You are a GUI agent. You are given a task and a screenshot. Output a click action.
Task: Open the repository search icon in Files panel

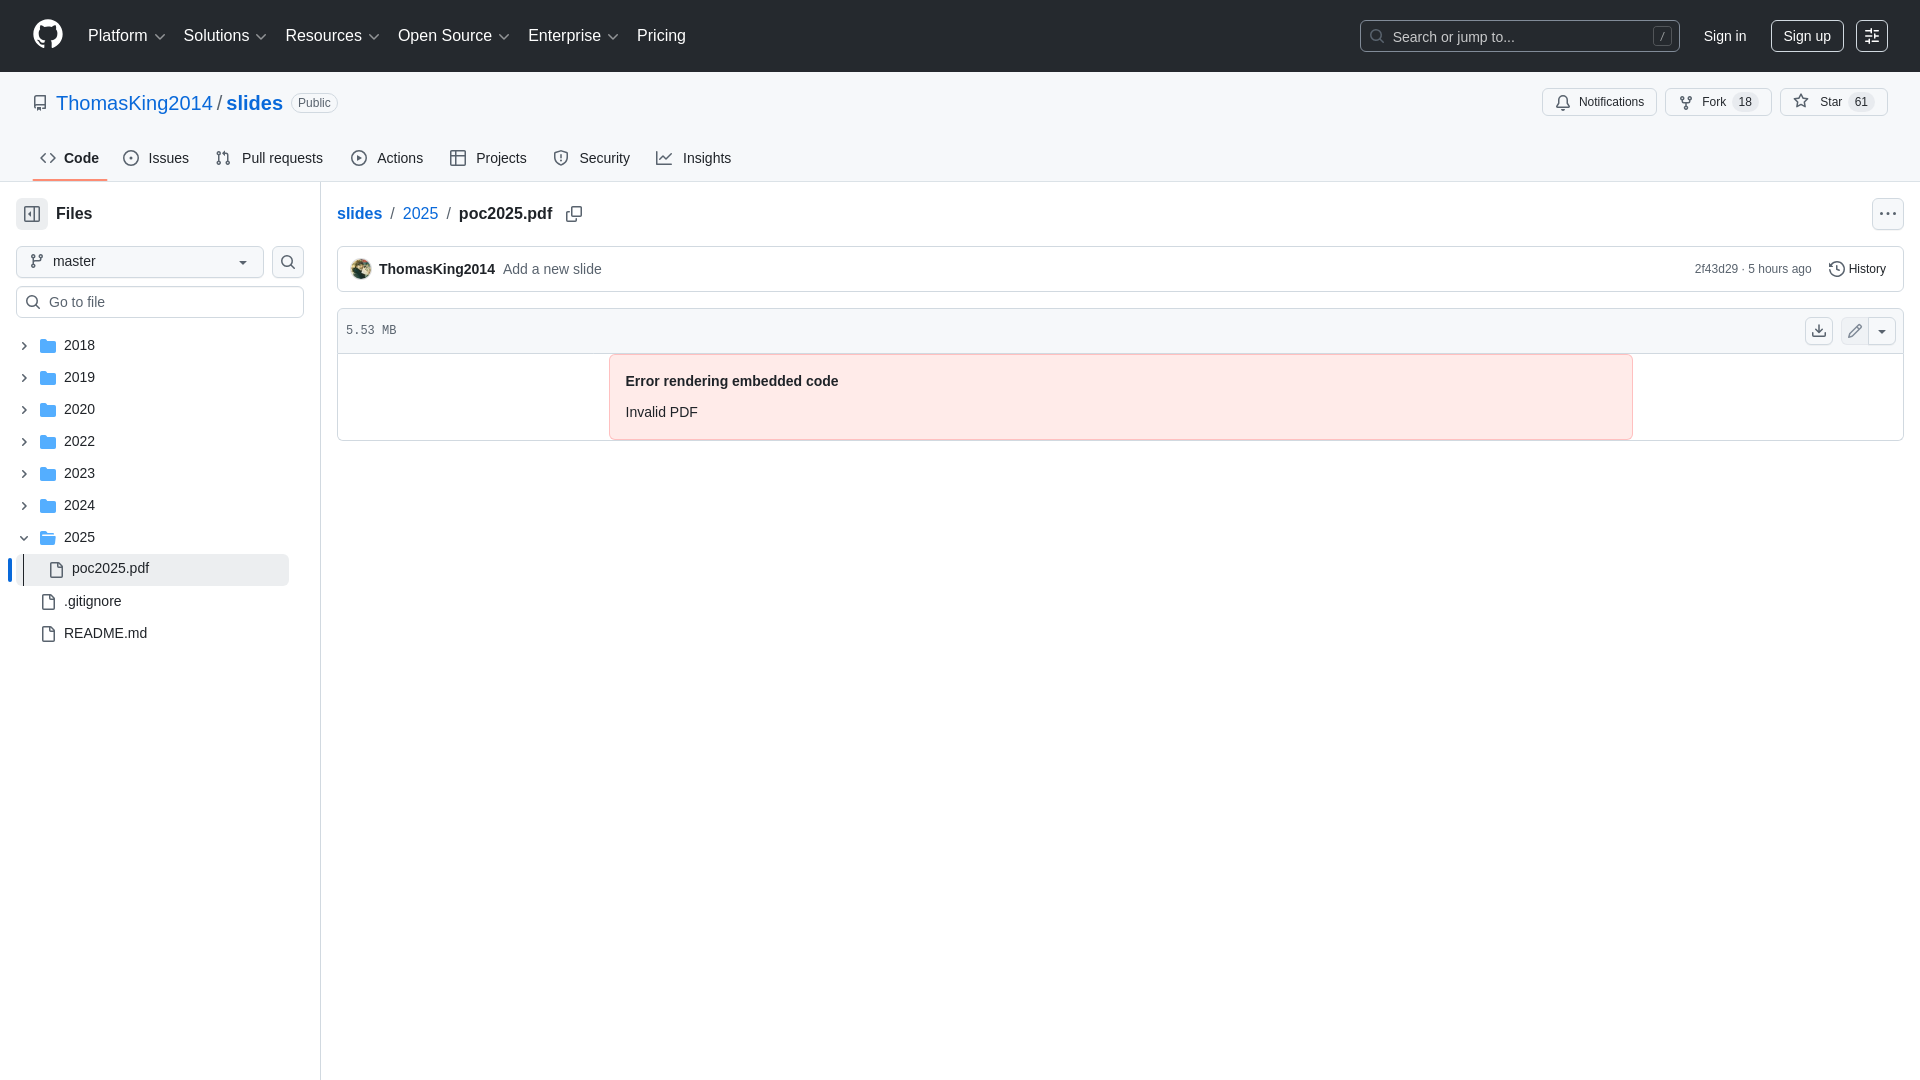(287, 261)
